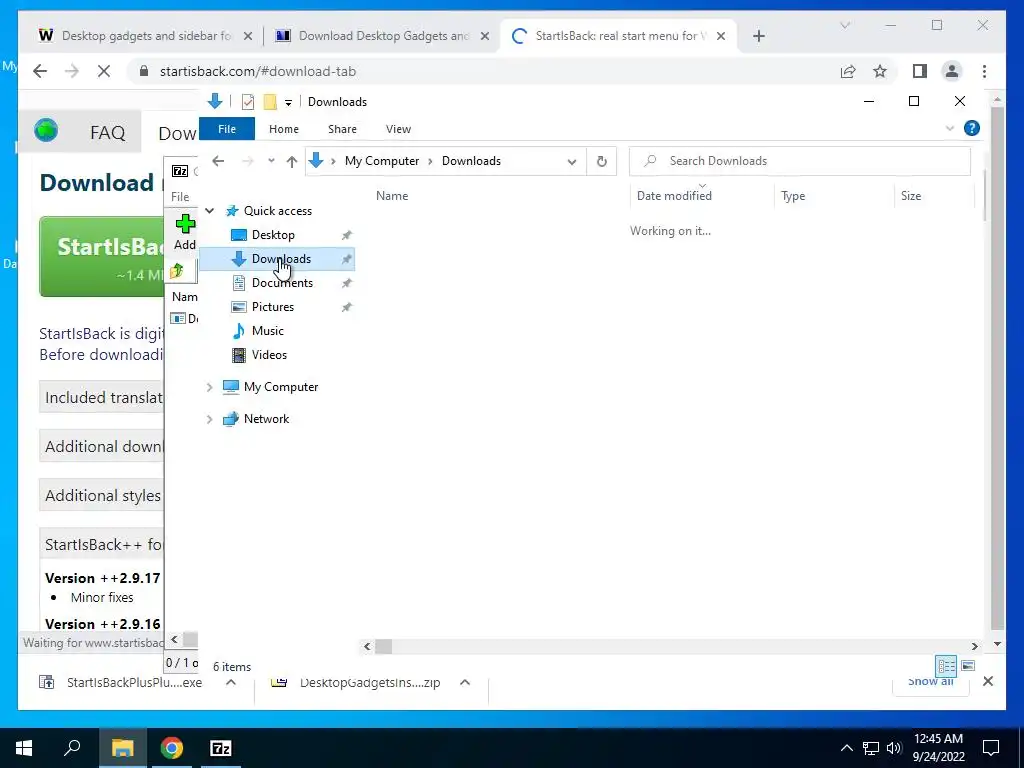Viewport: 1024px width, 768px height.
Task: Refresh the Downloads folder
Action: pos(601,161)
